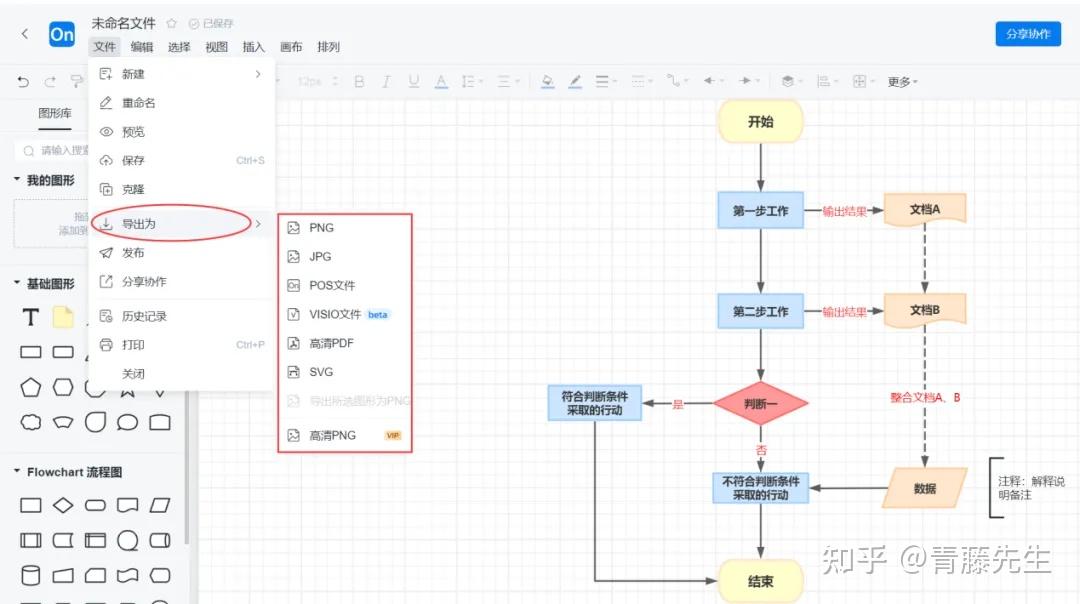Open the line color pen tool
1080x604 pixels.
coord(574,81)
